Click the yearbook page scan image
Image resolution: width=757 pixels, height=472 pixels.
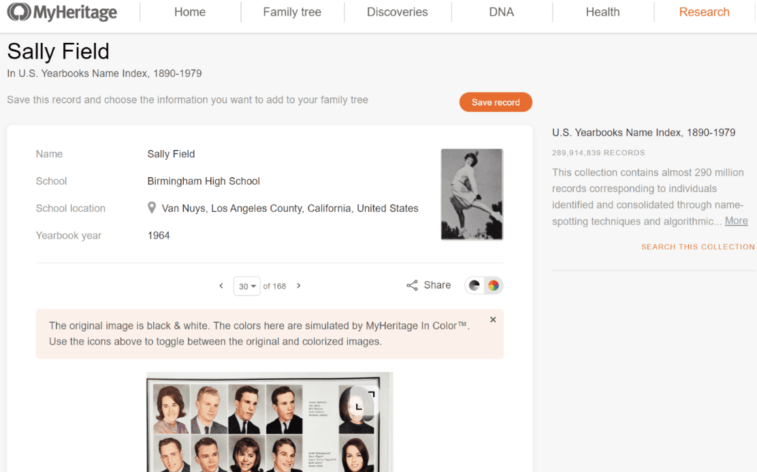268,425
